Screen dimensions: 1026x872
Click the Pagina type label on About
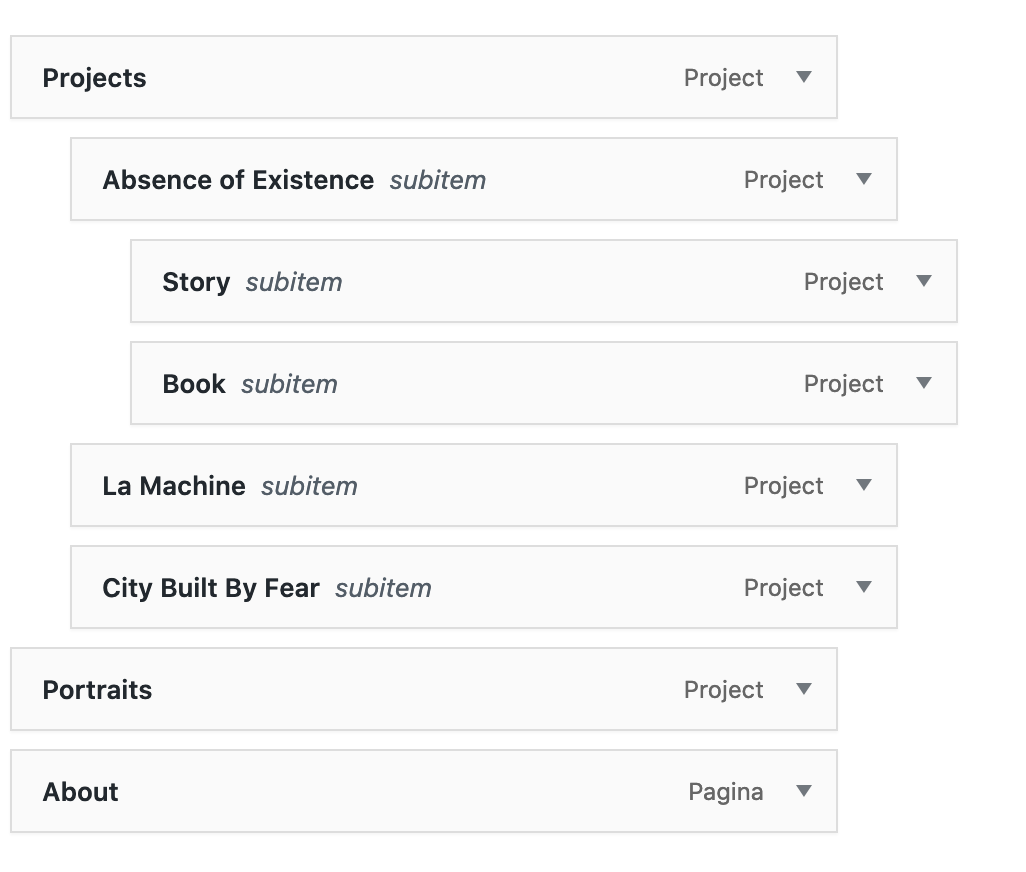[726, 793]
